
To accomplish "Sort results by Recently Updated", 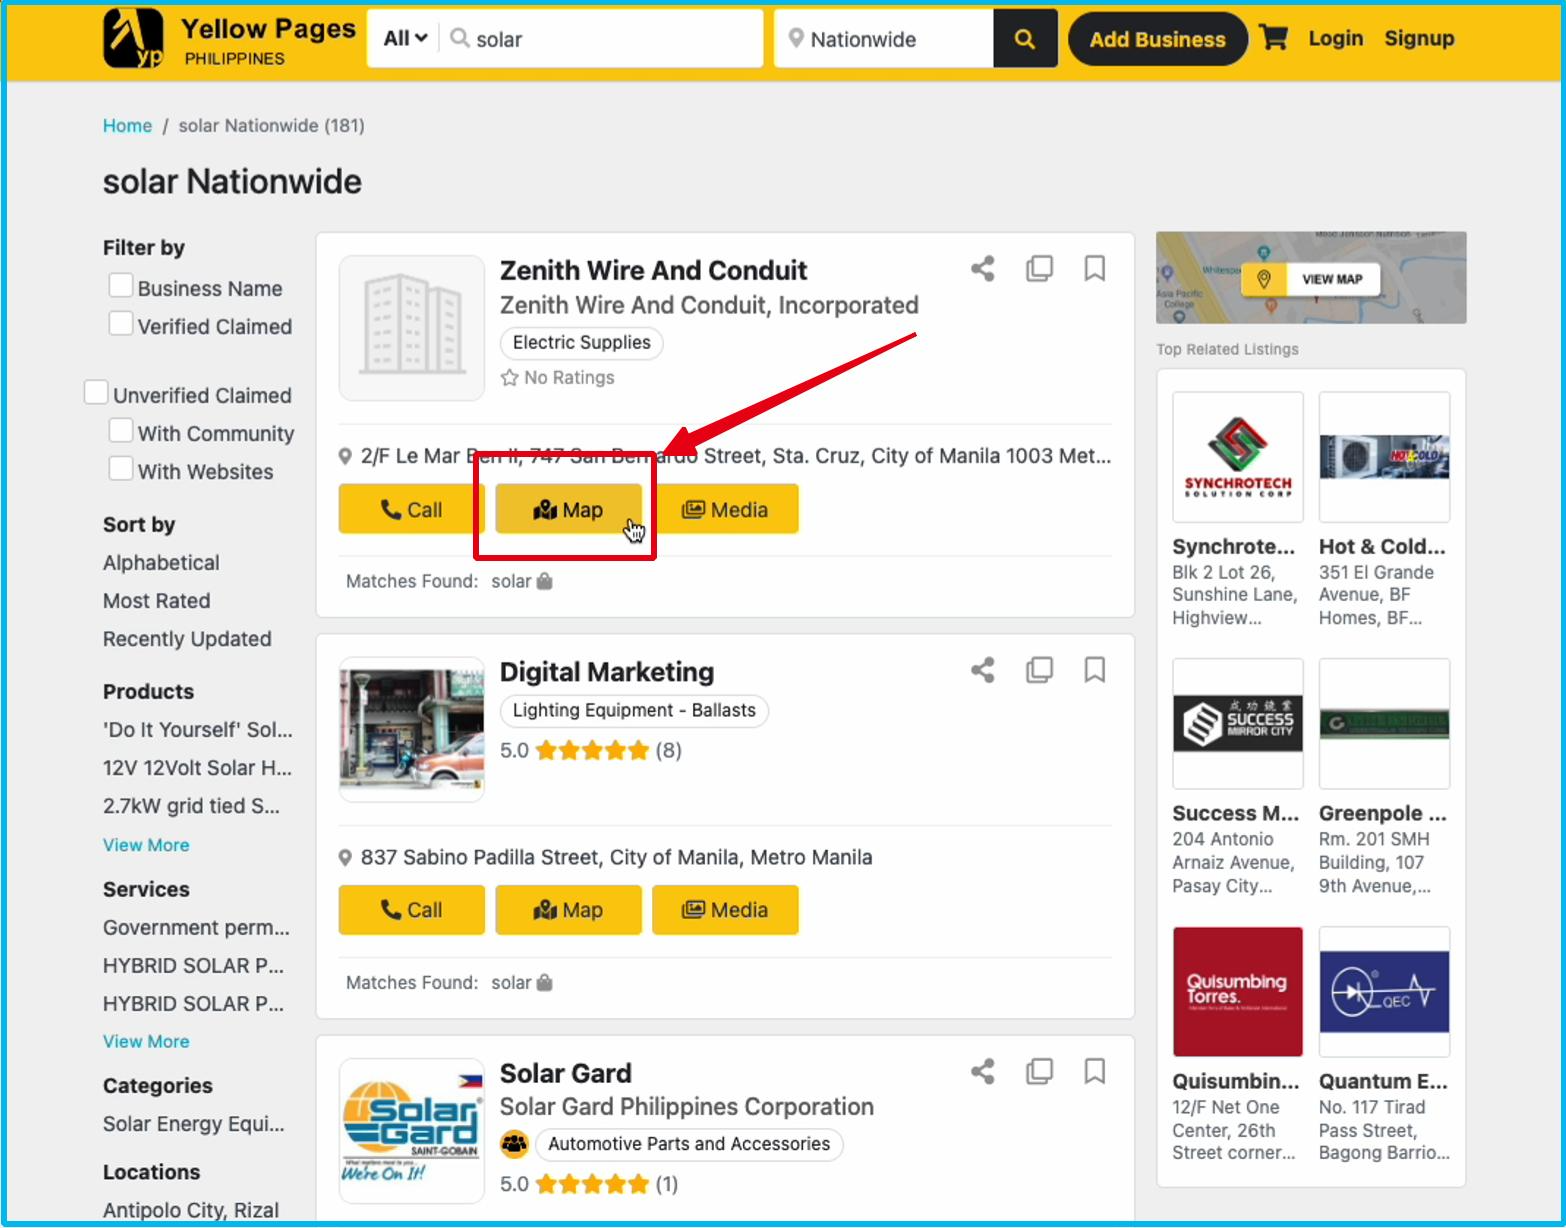I will 187,638.
